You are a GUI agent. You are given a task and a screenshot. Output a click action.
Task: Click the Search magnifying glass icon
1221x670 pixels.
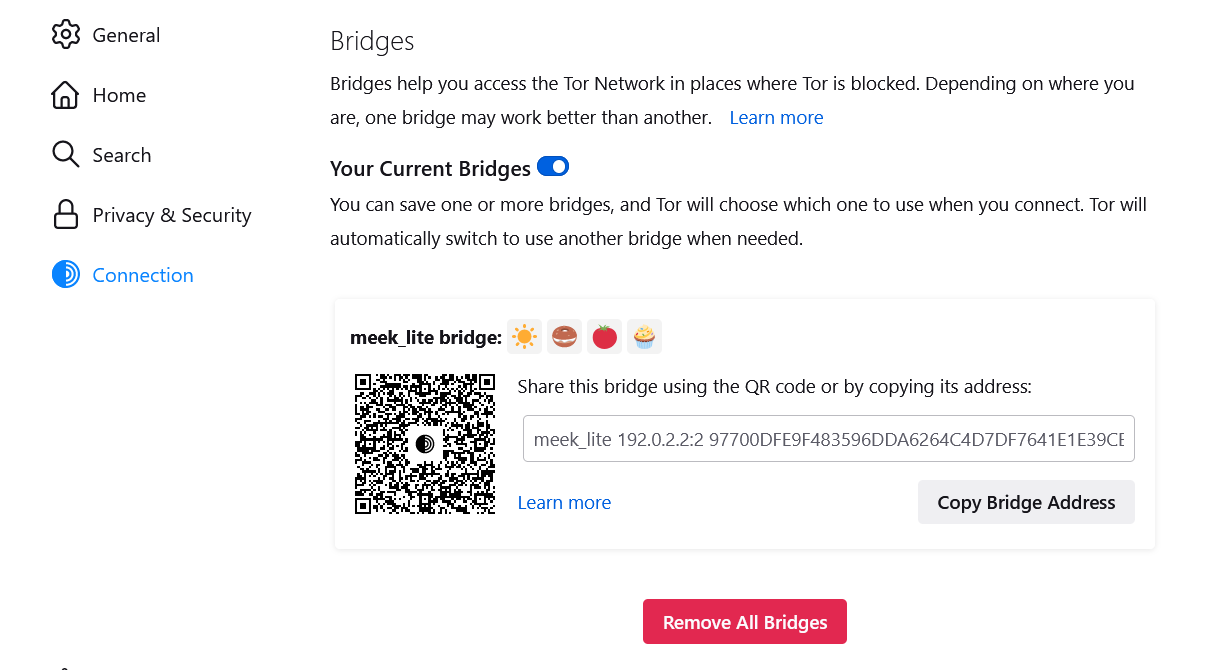tap(65, 155)
